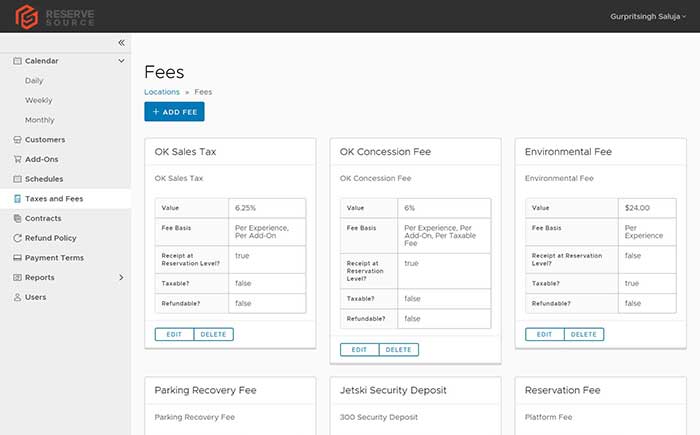700x435 pixels.
Task: Click the Payment Terms icon
Action: click(x=17, y=258)
